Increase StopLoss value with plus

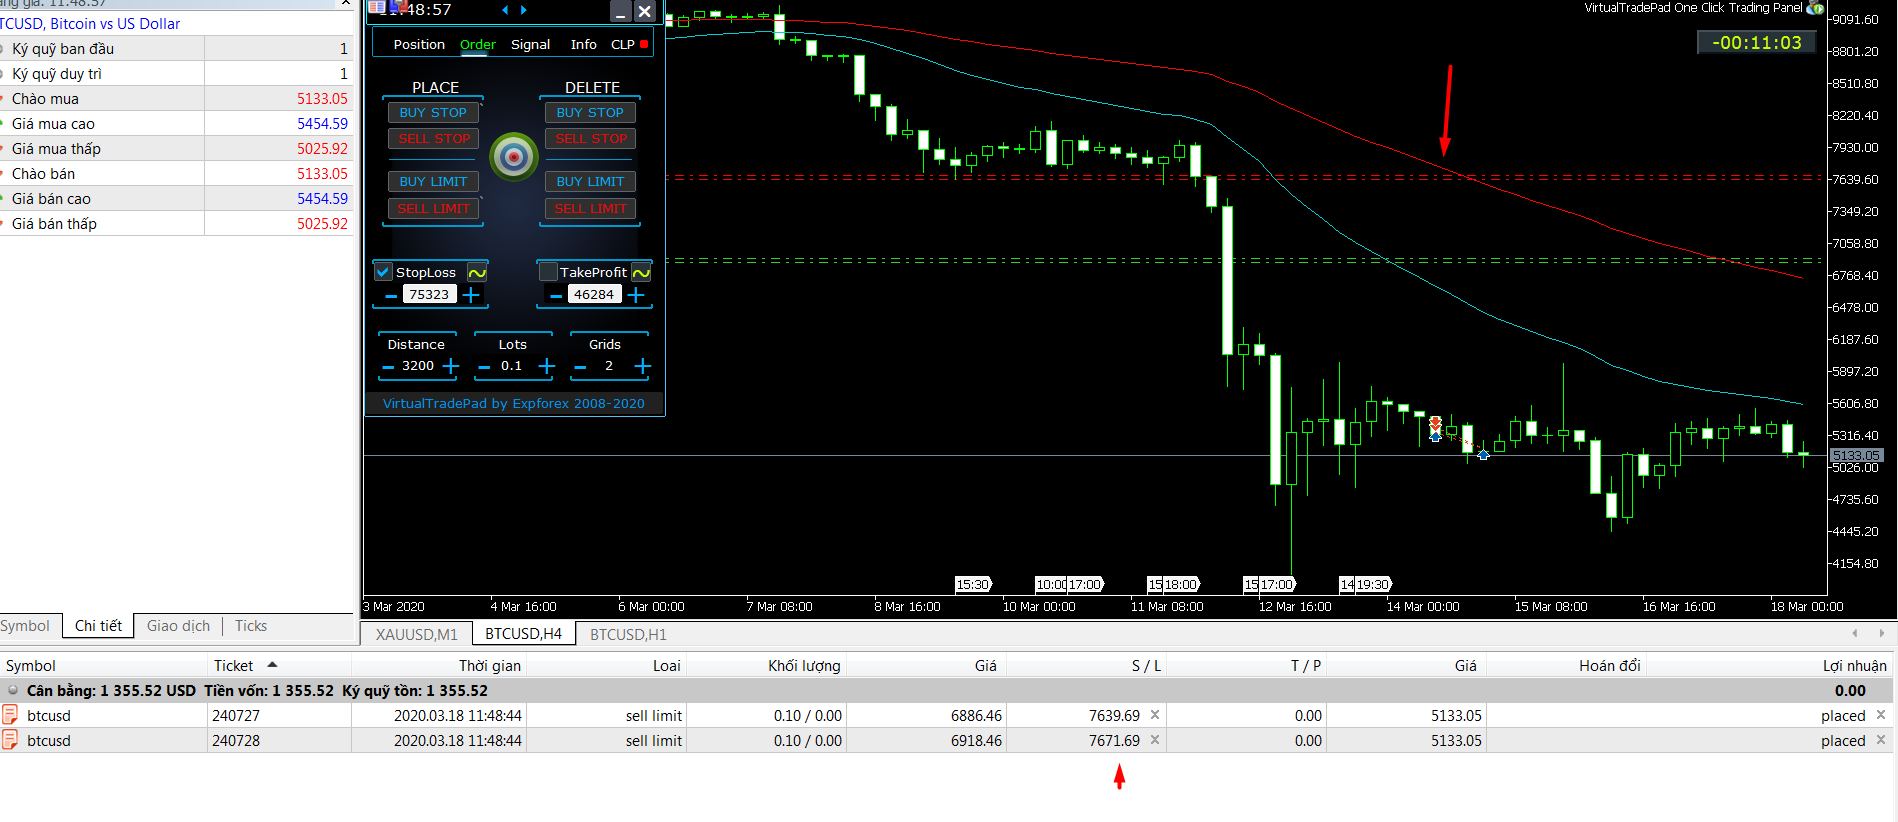(x=472, y=295)
